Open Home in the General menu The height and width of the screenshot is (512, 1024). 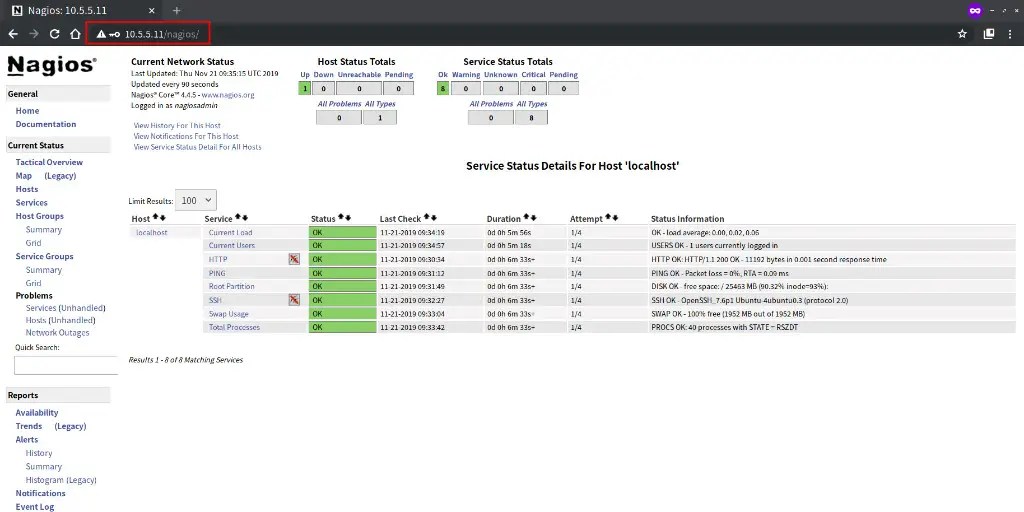pos(27,111)
